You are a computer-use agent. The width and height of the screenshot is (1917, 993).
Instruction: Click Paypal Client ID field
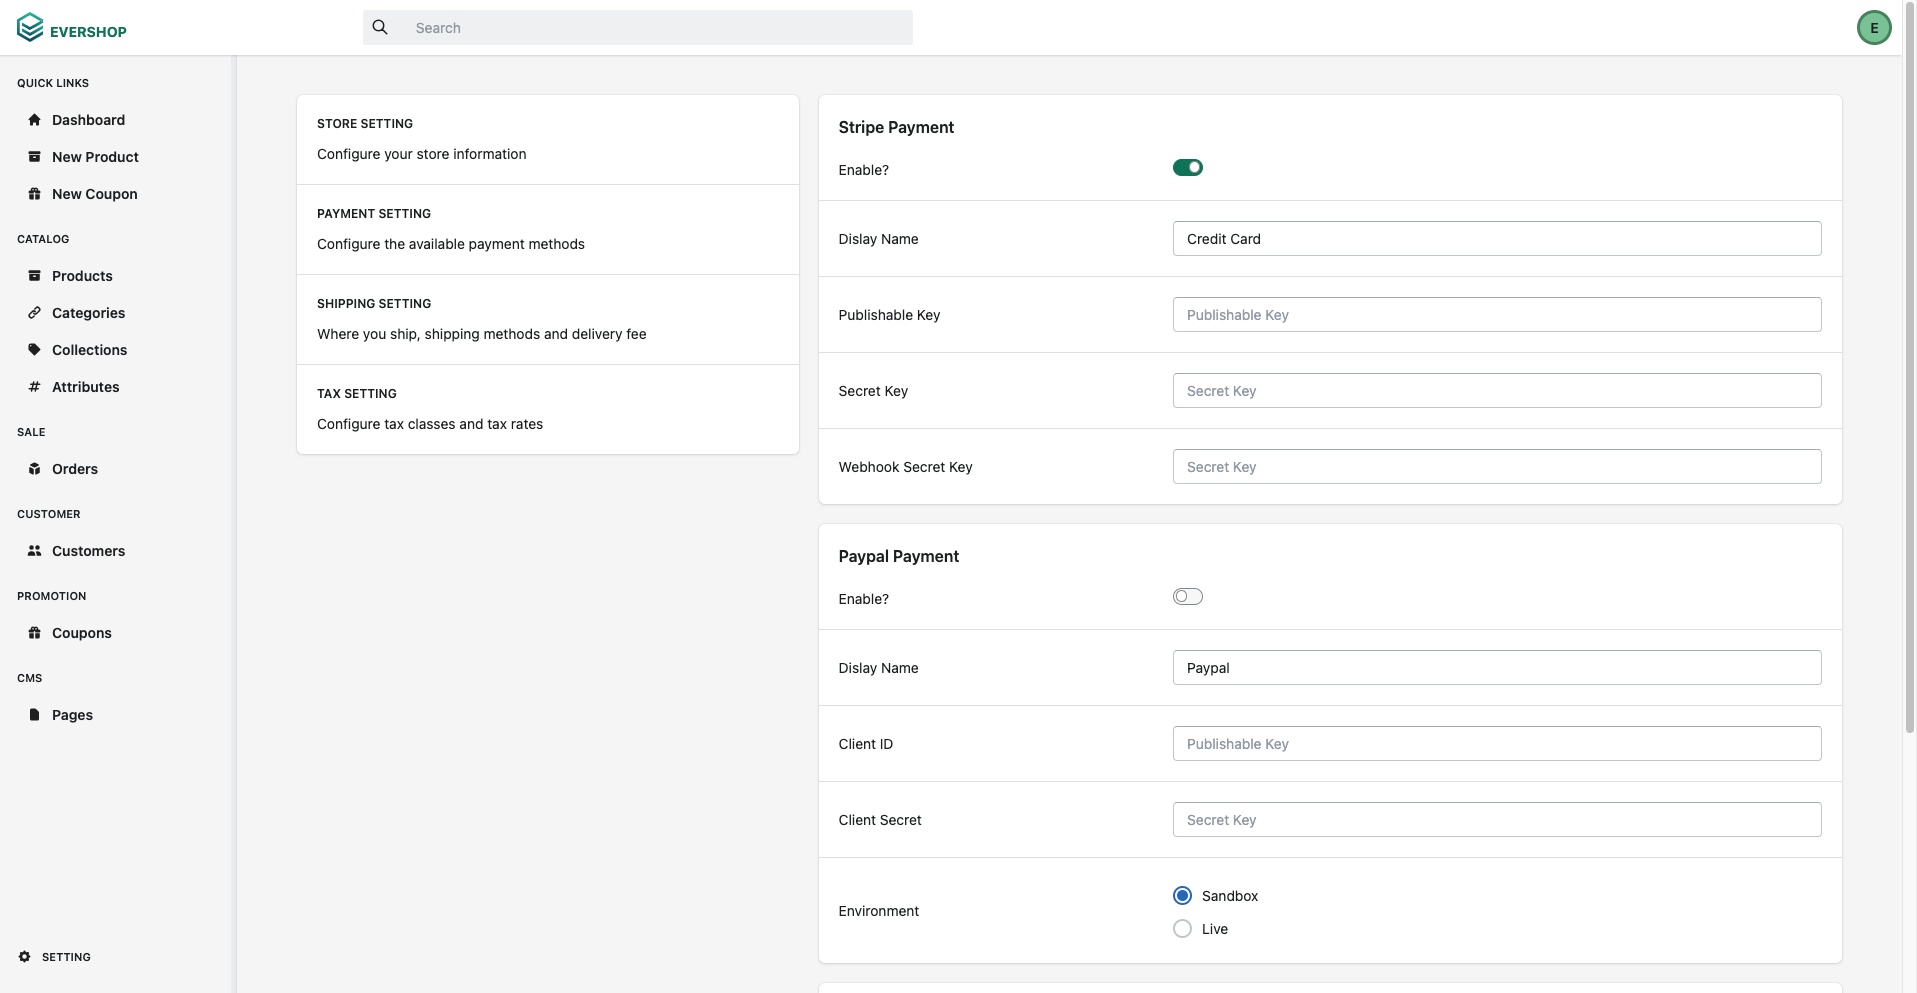pos(1497,744)
